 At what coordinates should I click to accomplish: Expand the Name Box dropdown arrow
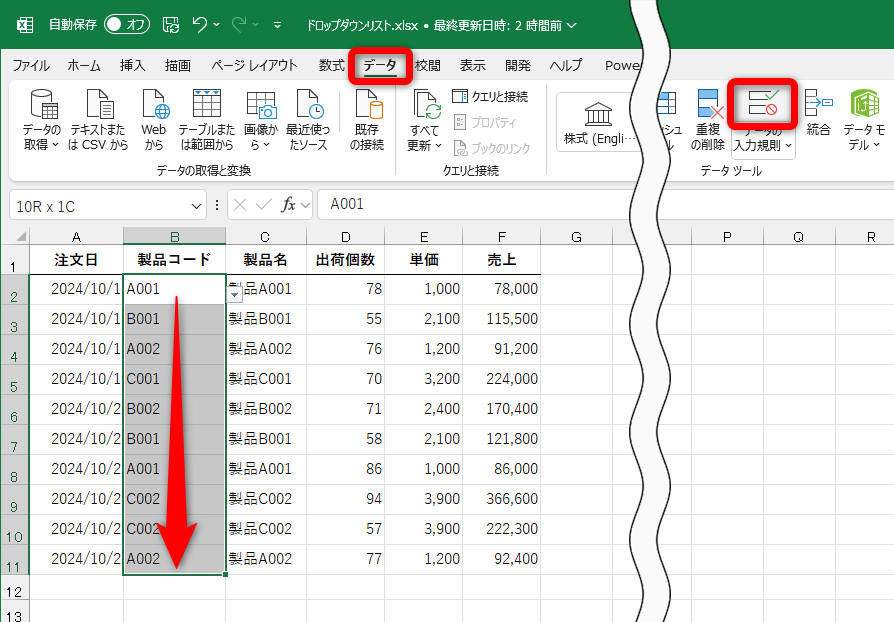196,206
